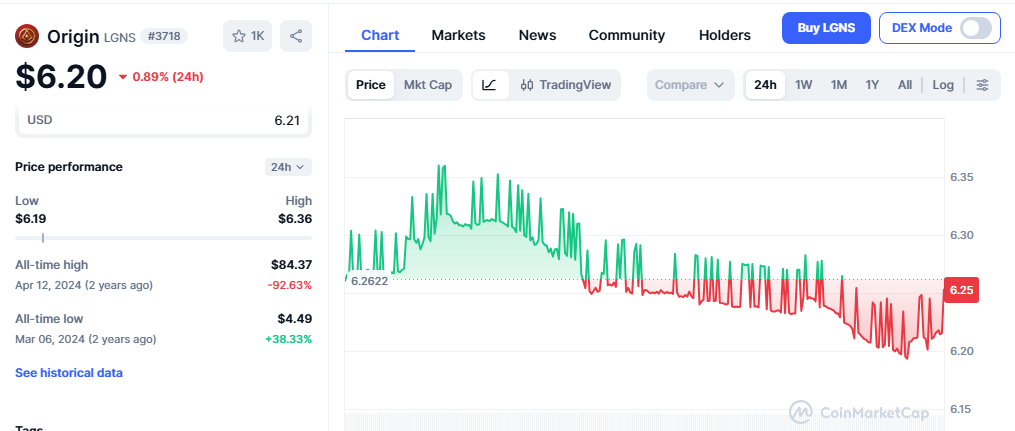1015x431 pixels.
Task: Switch chart to Mkt Cap view
Action: pos(427,85)
